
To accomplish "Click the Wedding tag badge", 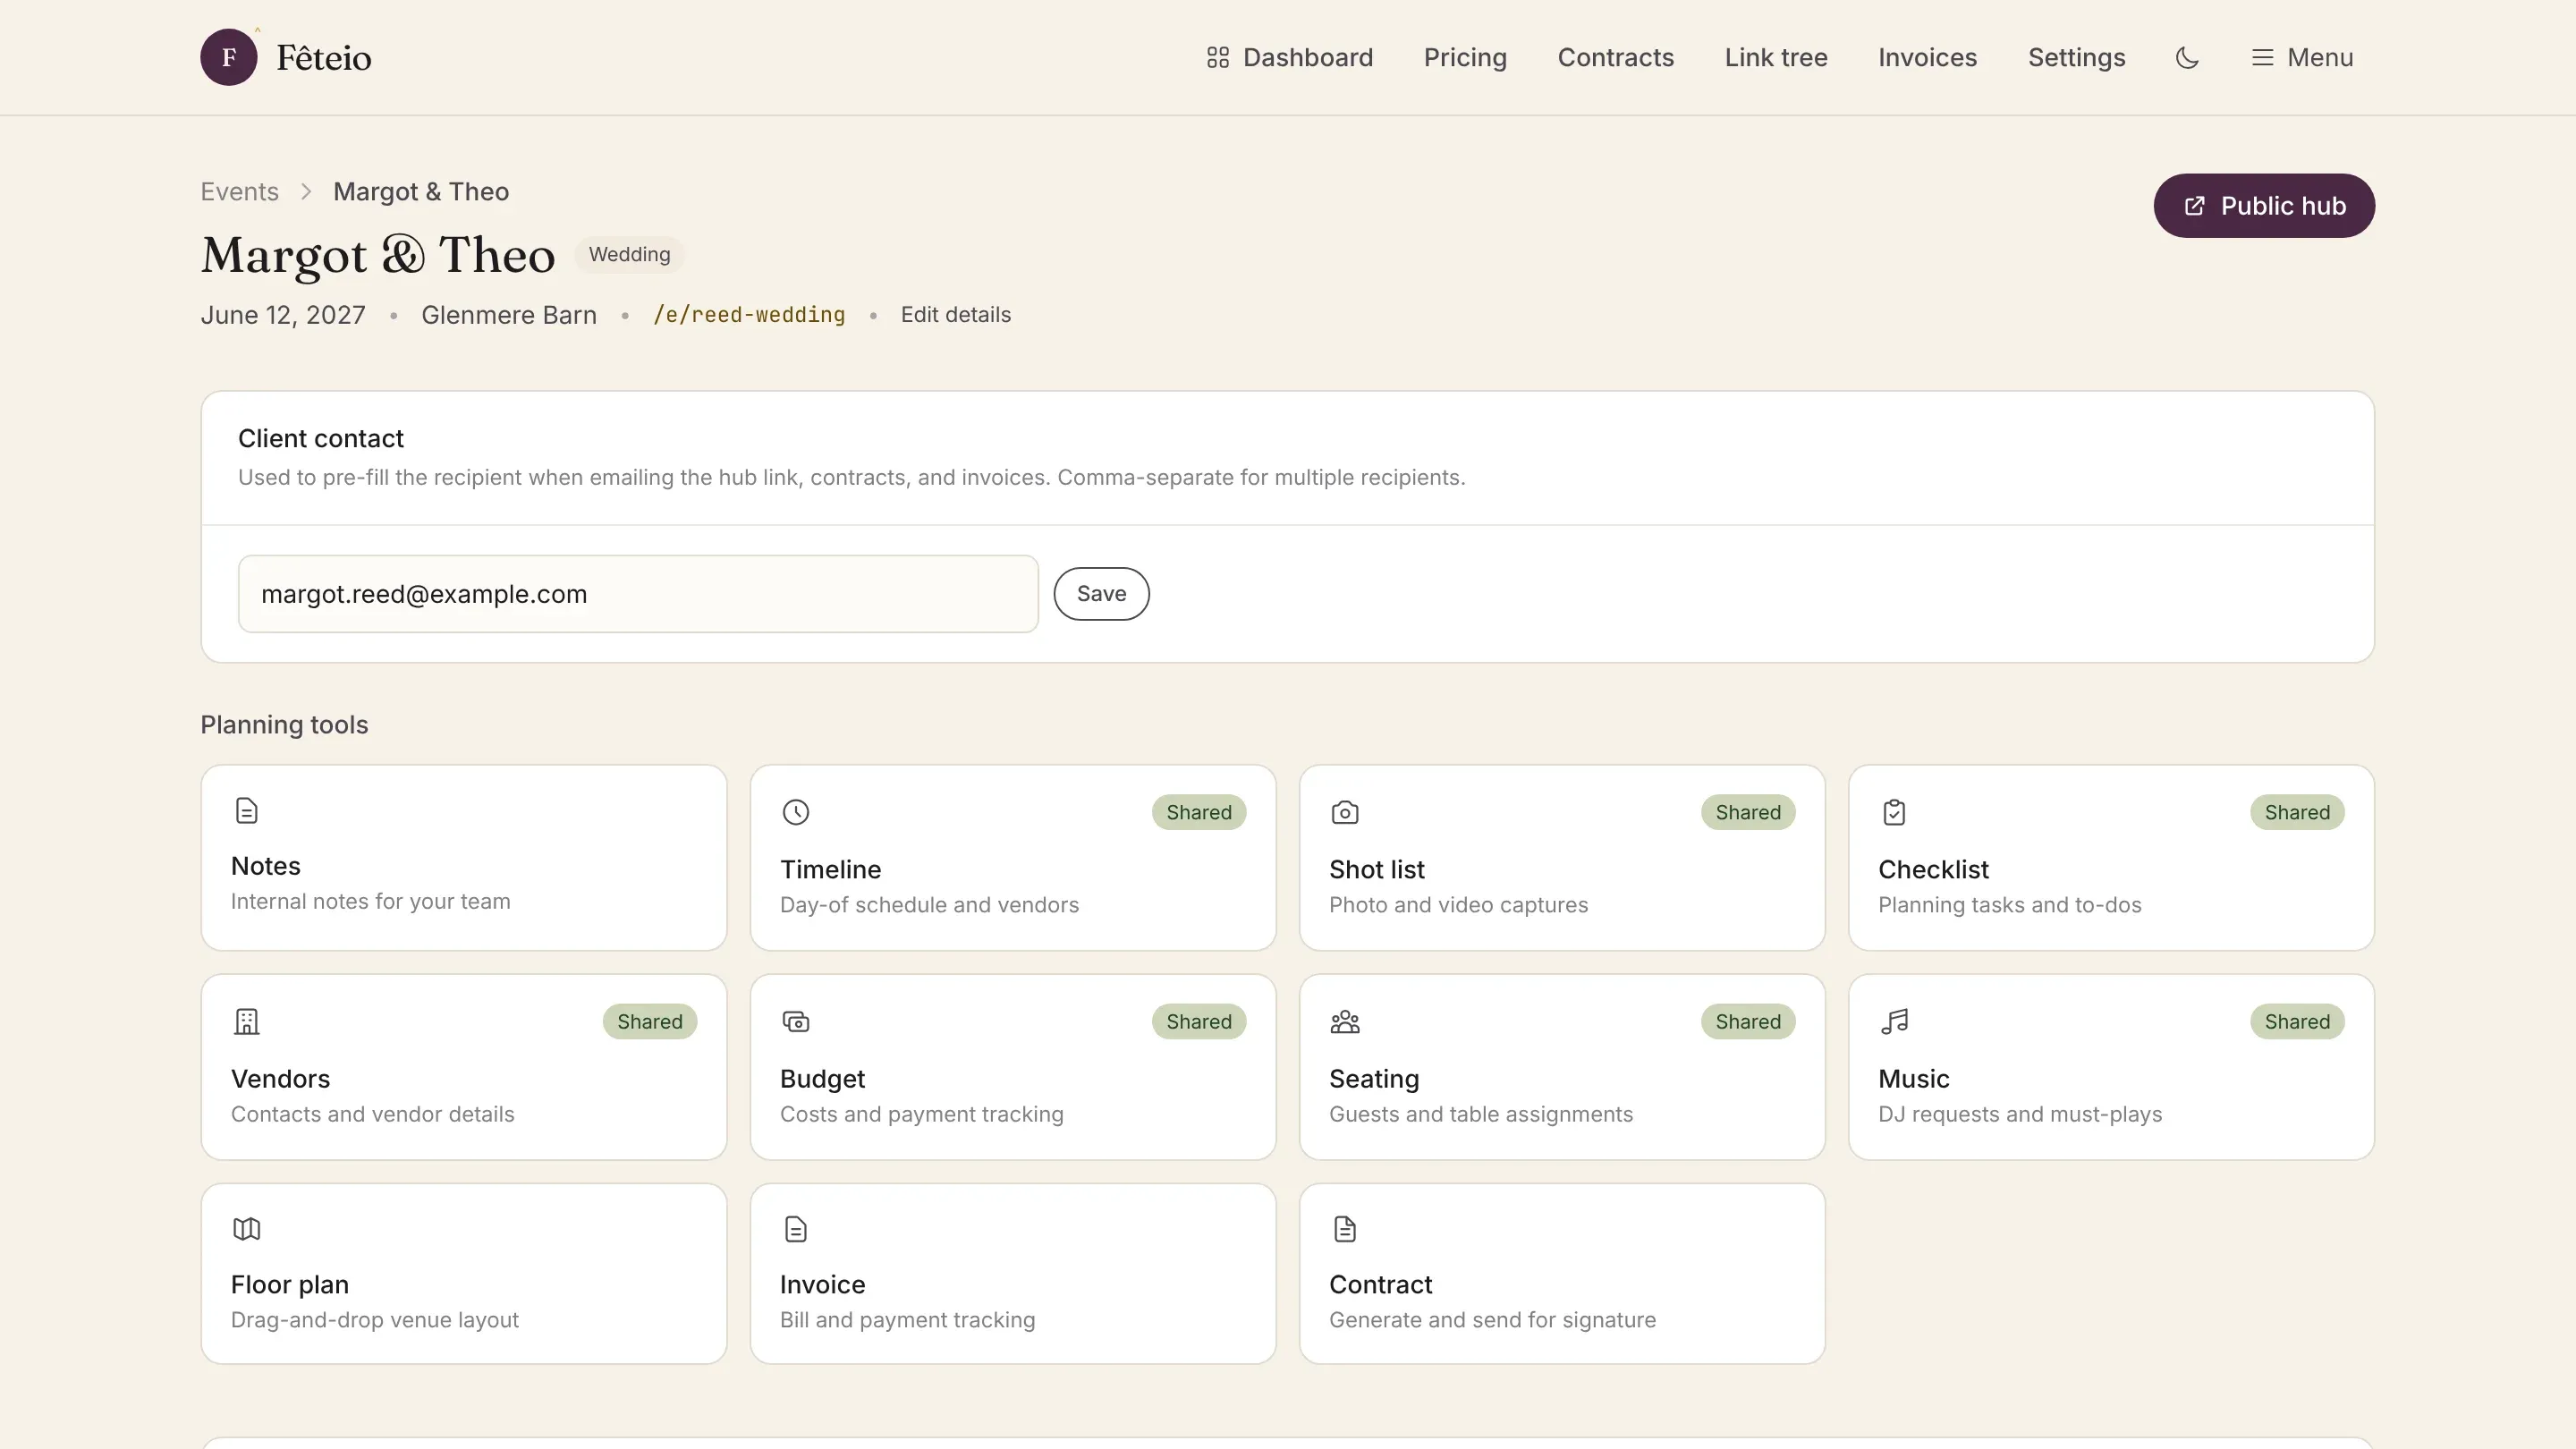I will click(629, 254).
